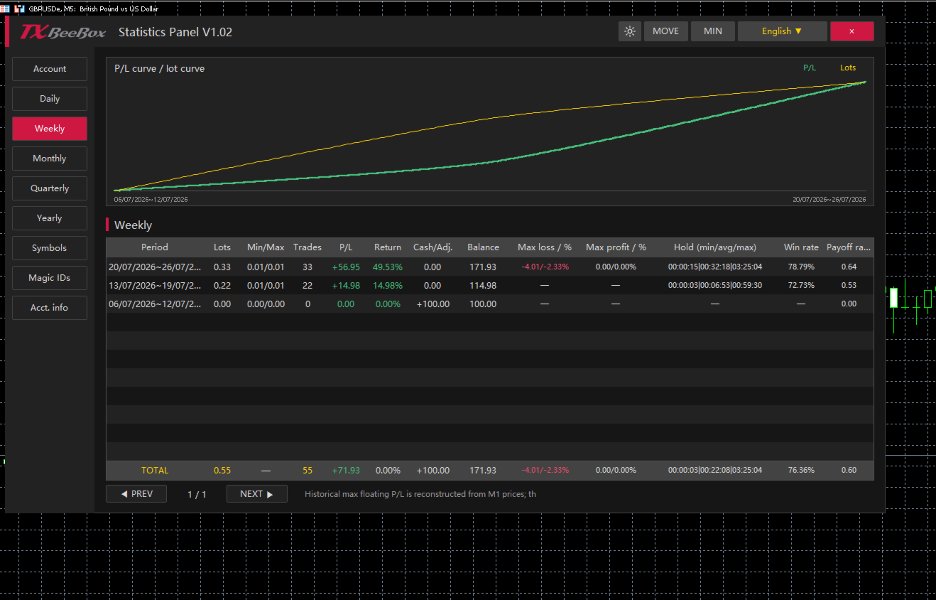936x600 pixels.
Task: Click the Max loss / % column header
Action: (544, 247)
